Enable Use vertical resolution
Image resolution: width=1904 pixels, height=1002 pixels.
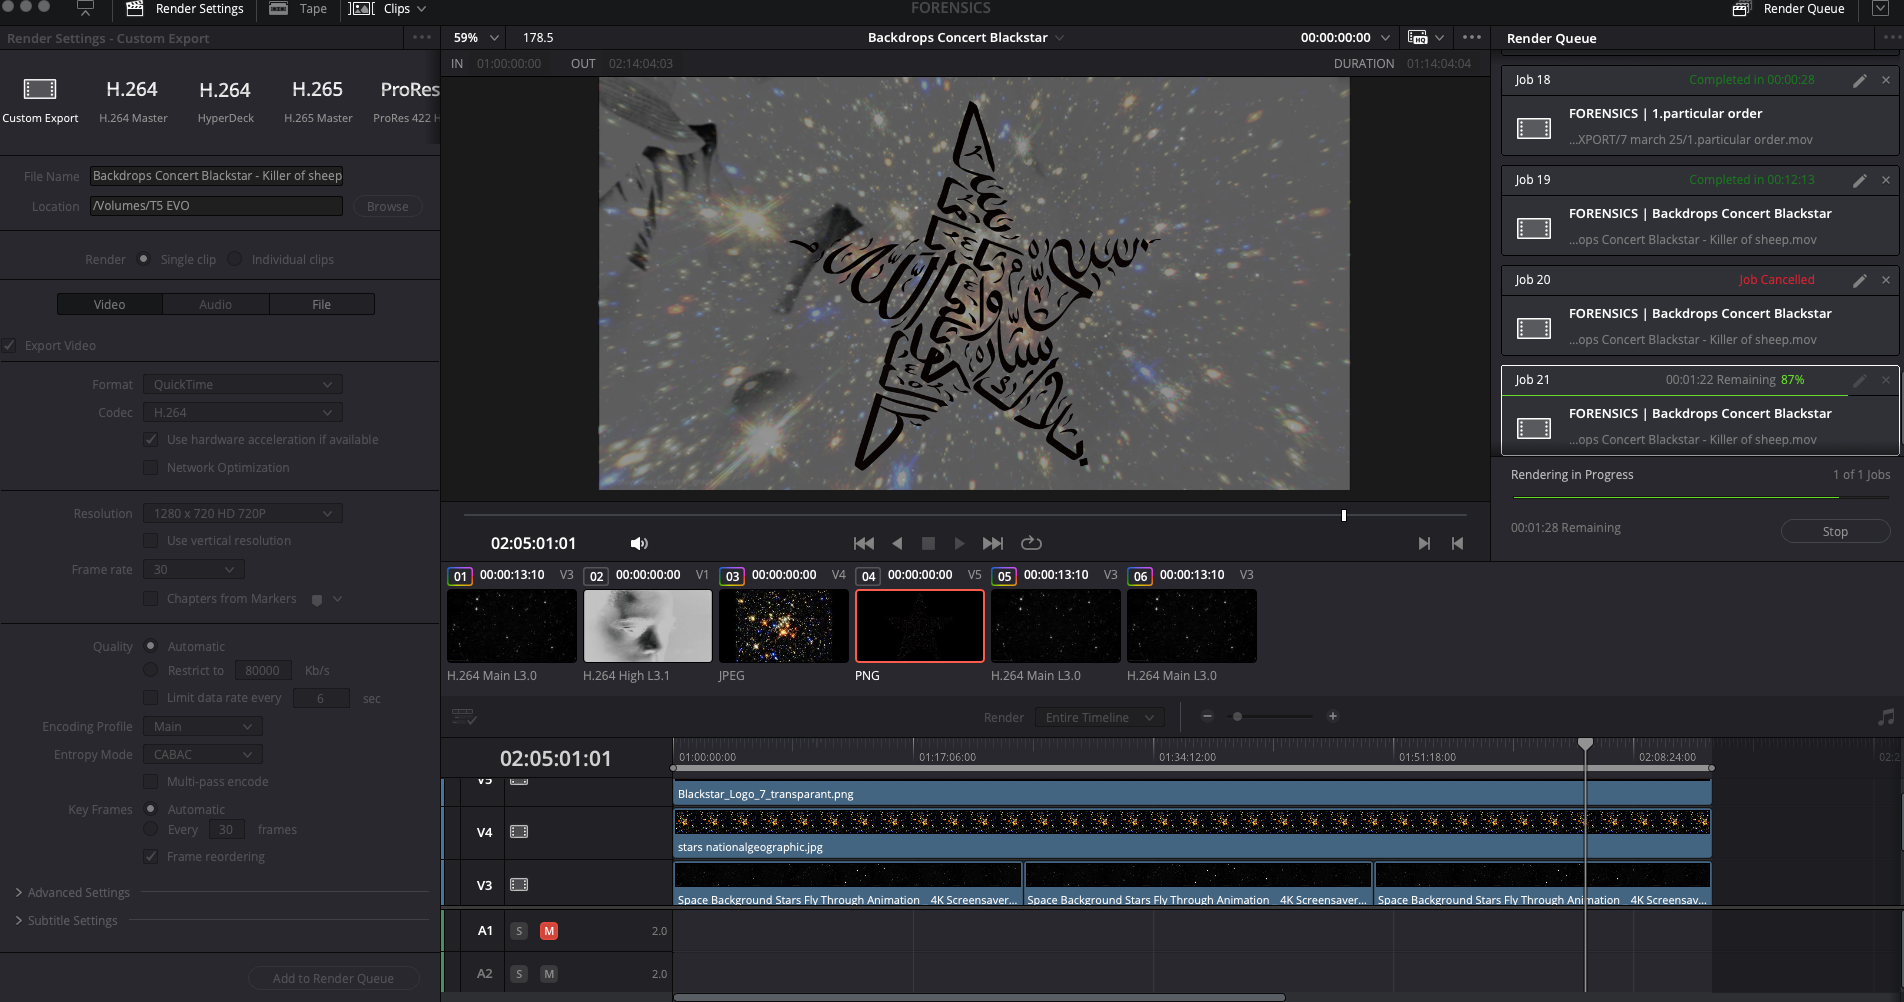click(x=151, y=541)
